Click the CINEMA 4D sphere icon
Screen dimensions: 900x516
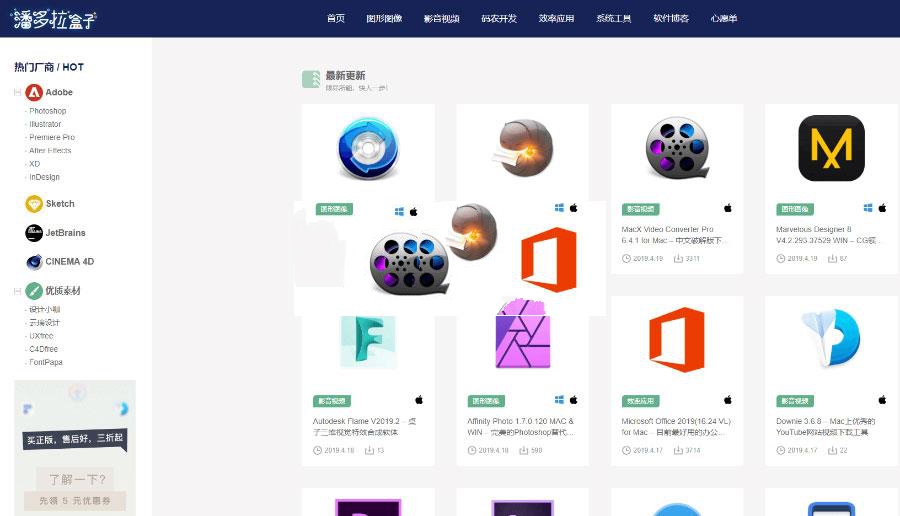(34, 262)
